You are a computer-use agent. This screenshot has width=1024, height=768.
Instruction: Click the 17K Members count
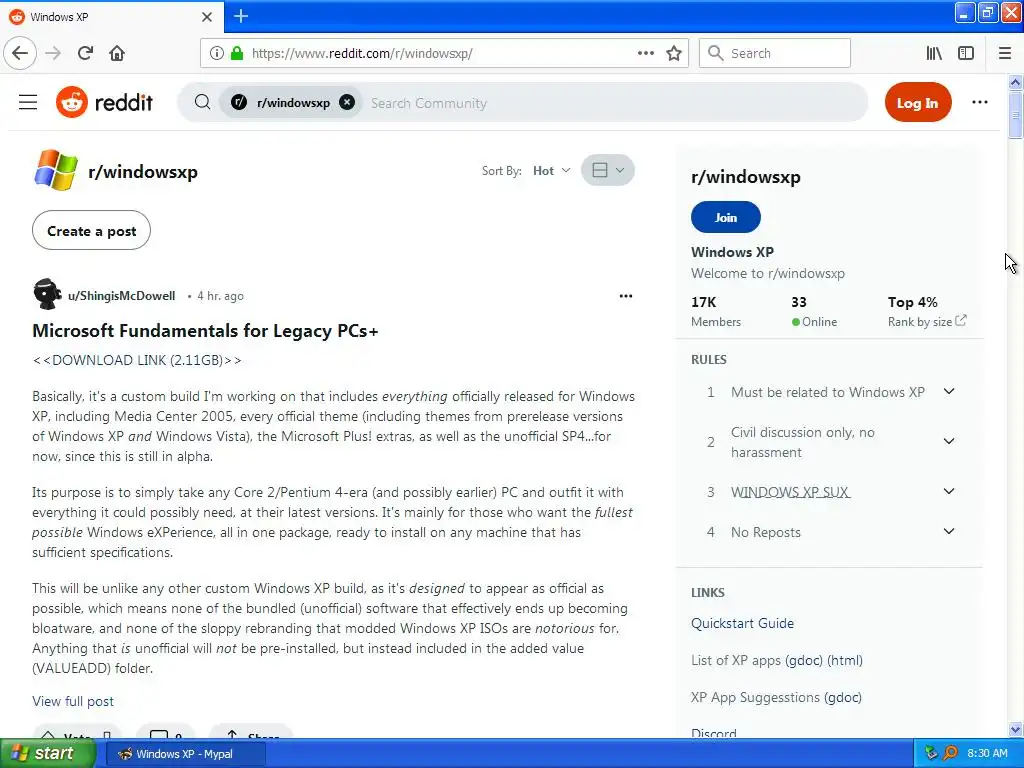click(x=716, y=311)
